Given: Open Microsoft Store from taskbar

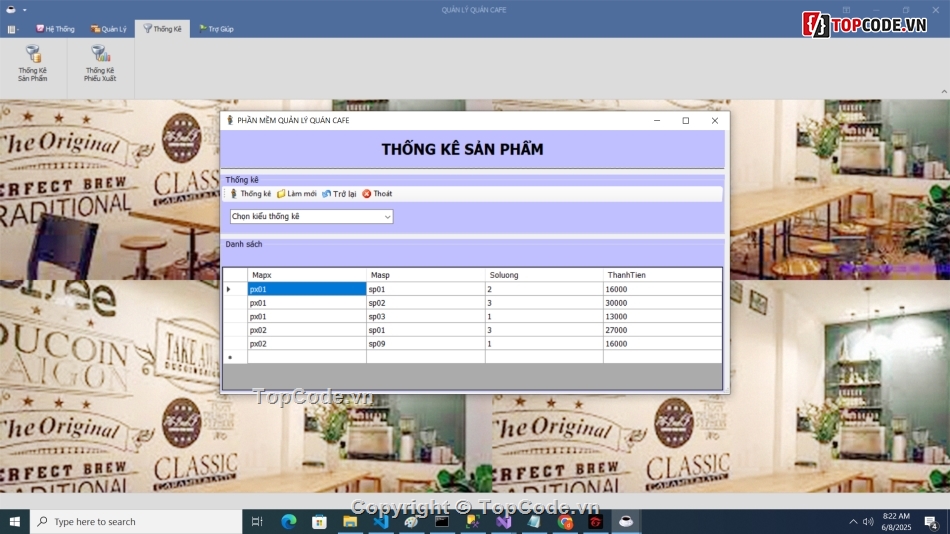Looking at the screenshot, I should [319, 521].
